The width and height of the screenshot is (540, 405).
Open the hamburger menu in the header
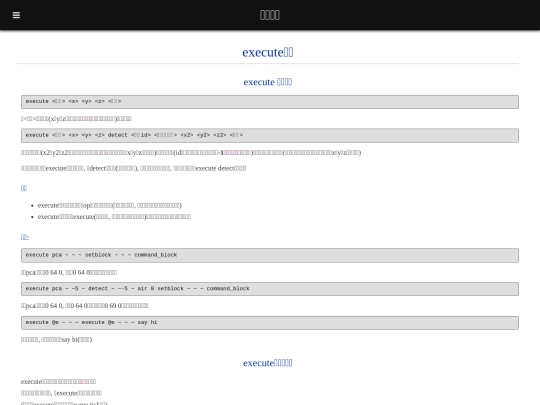[x=16, y=15]
